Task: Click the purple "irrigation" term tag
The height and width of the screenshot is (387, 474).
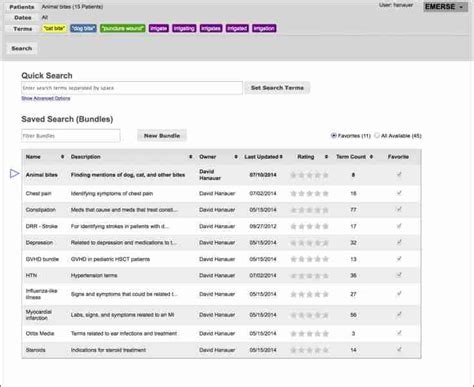Action: (264, 28)
